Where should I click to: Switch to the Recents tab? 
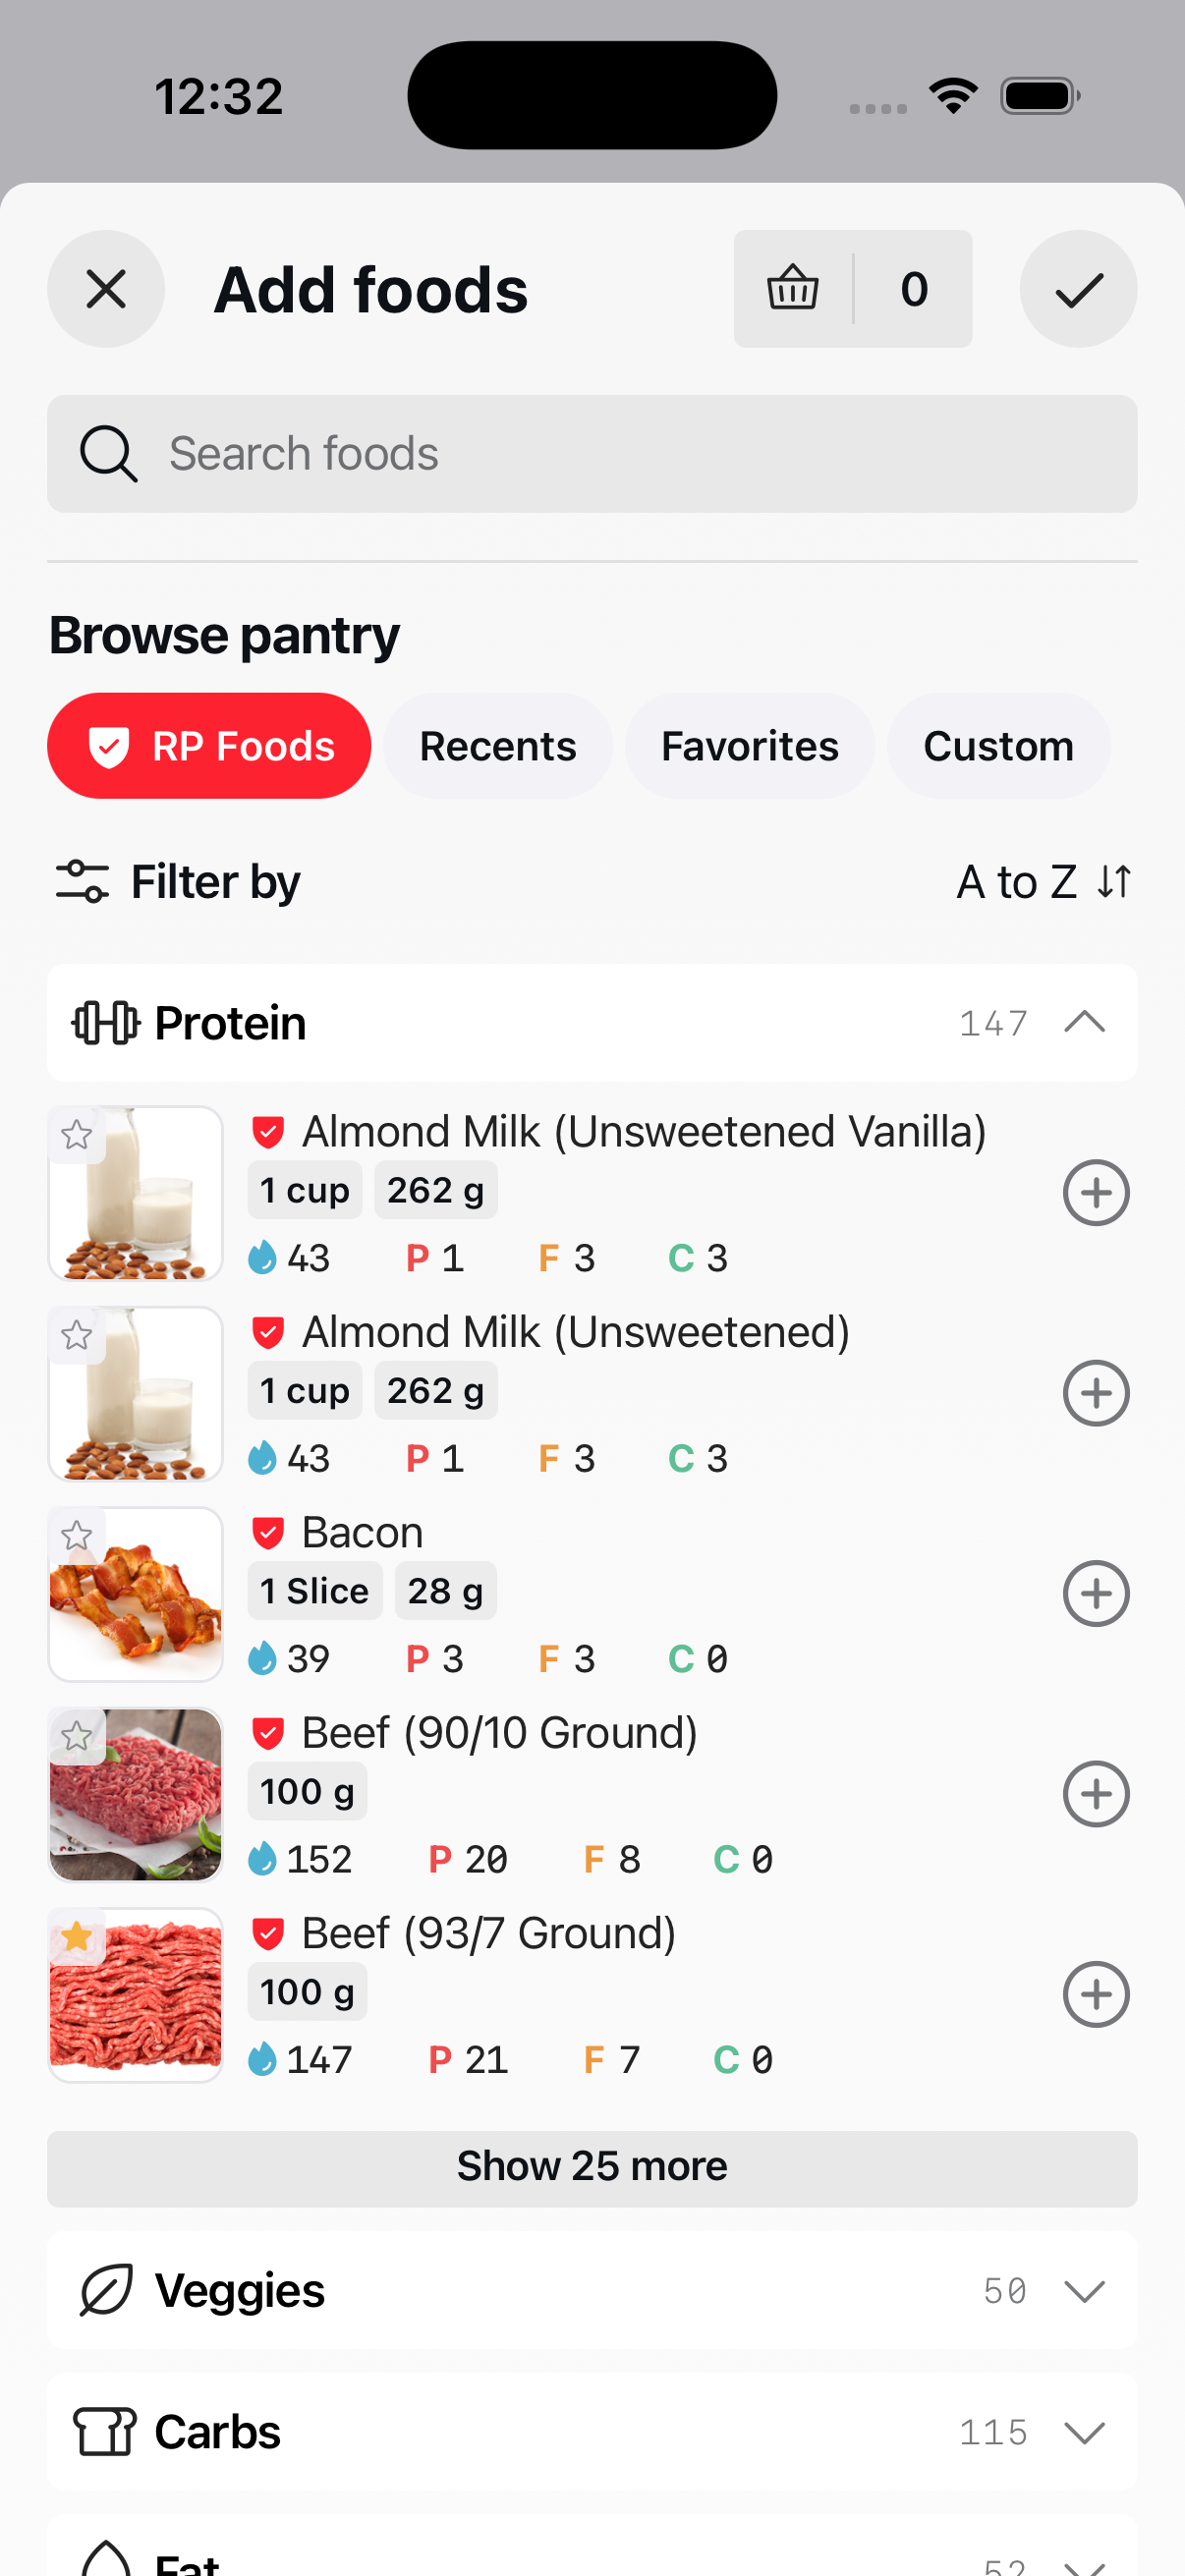pyautogui.click(x=498, y=745)
